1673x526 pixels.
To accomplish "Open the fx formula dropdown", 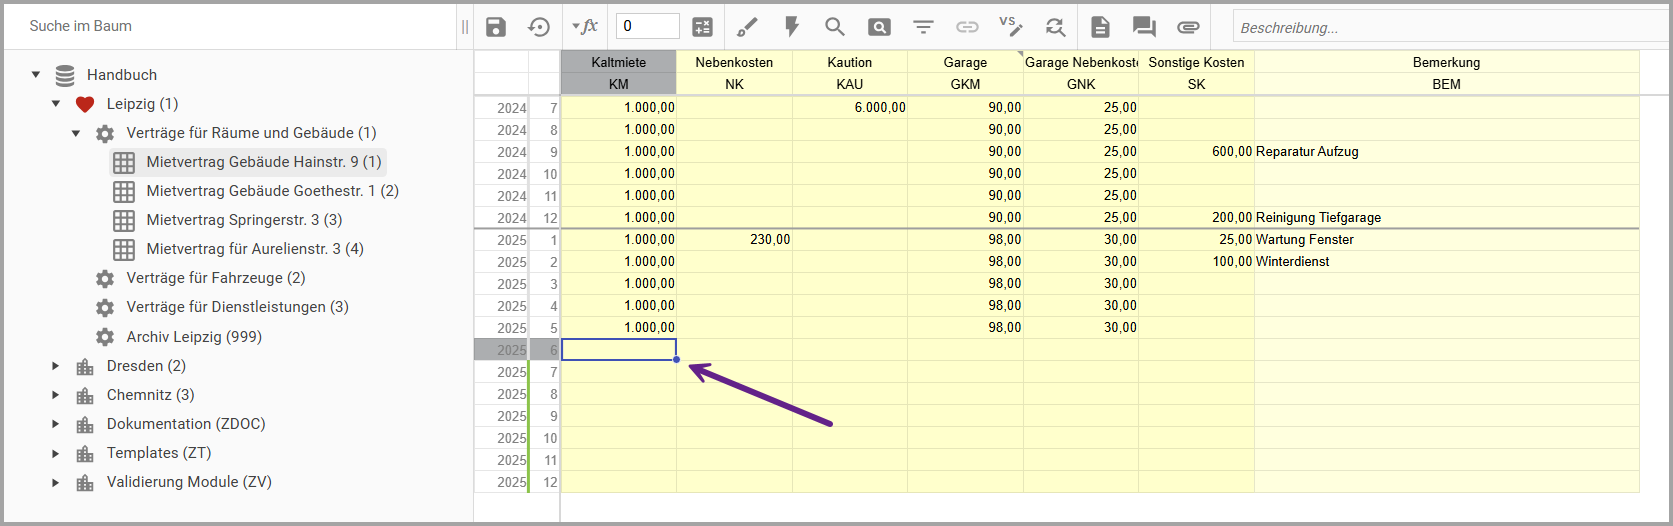I will (x=585, y=27).
